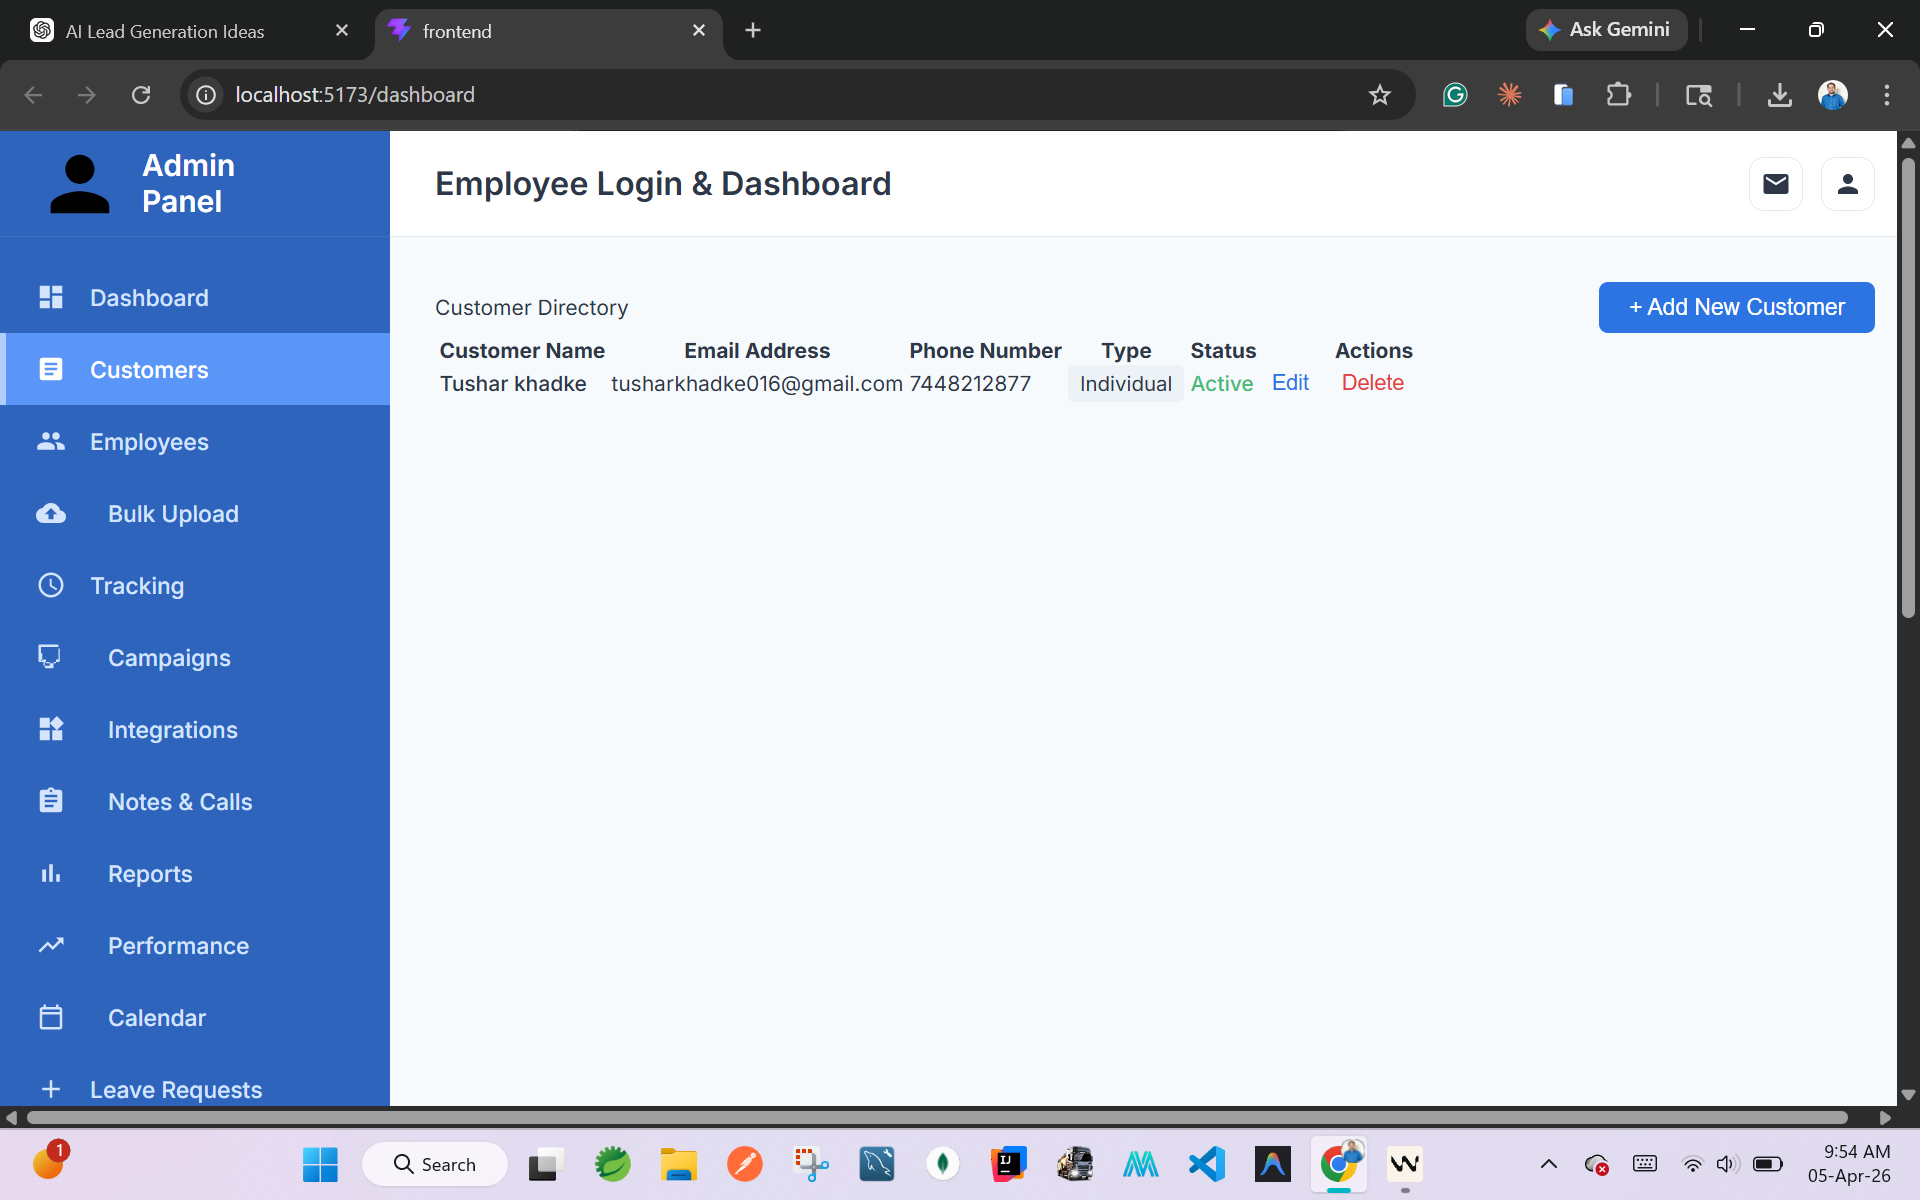The width and height of the screenshot is (1920, 1200).
Task: Delete the Tushar khadke customer
Action: [x=1373, y=383]
